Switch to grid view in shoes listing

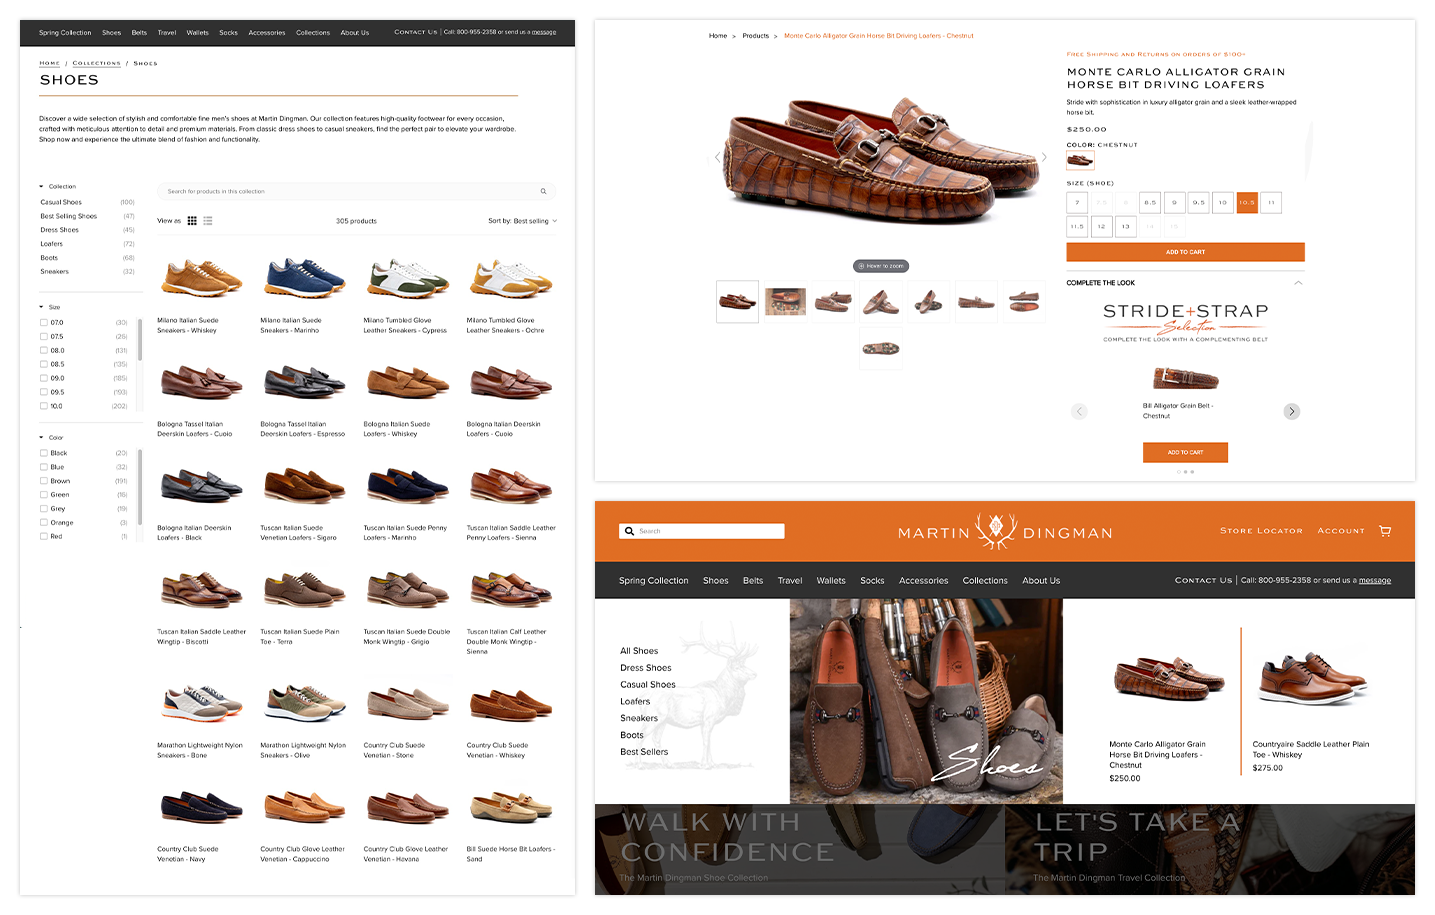point(192,221)
